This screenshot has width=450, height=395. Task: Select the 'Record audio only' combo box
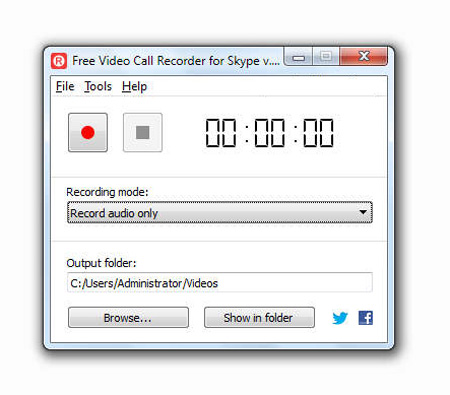pos(220,212)
